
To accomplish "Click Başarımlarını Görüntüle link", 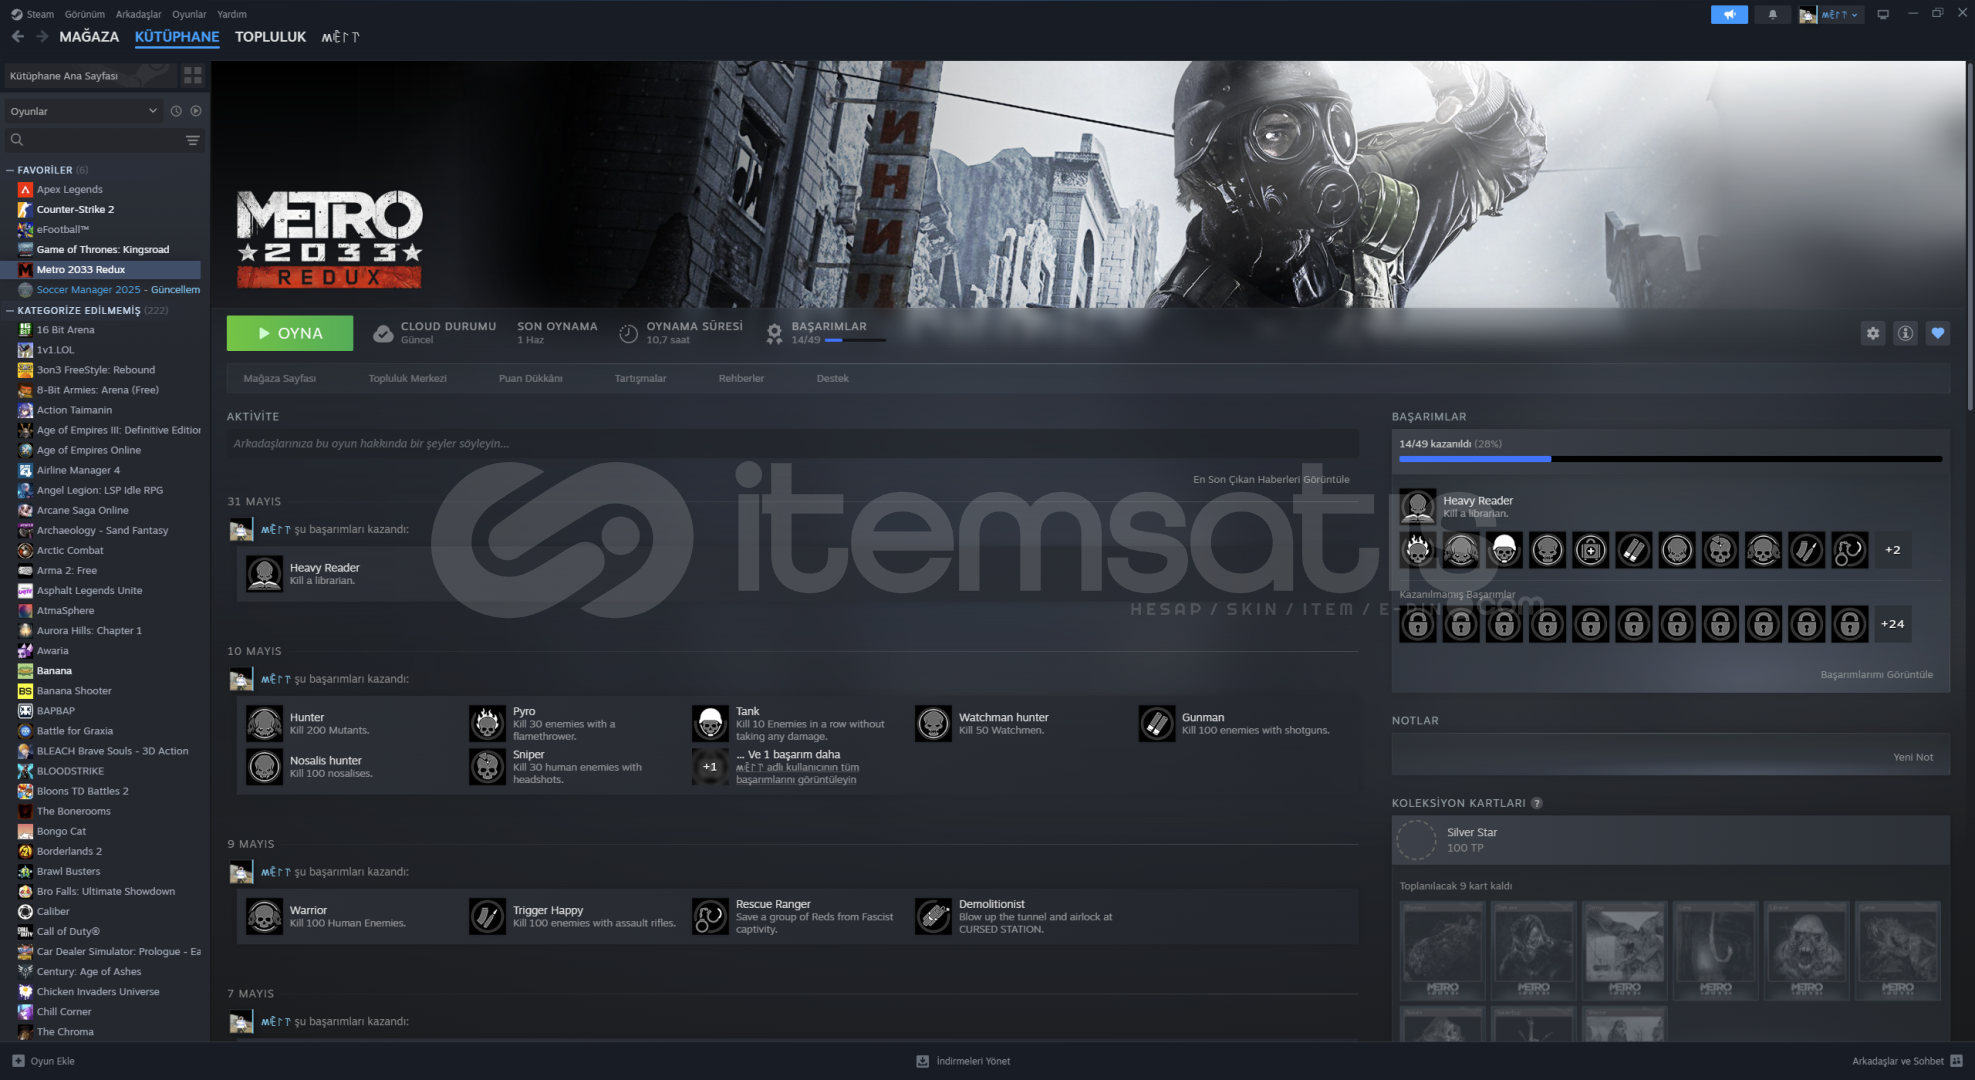I will click(x=1876, y=675).
